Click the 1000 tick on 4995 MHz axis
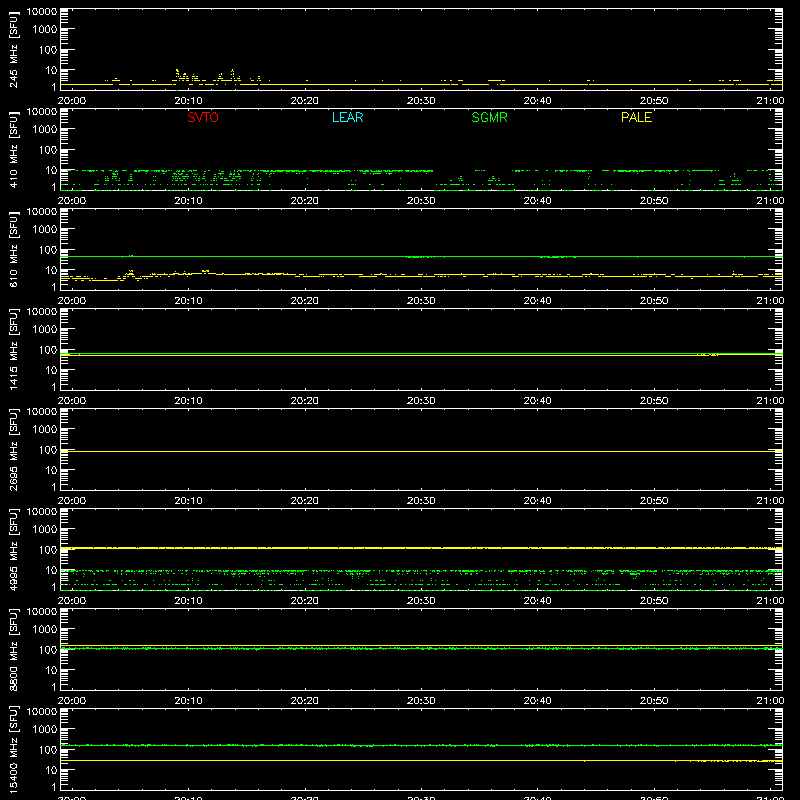This screenshot has height=800, width=800. coord(45,530)
